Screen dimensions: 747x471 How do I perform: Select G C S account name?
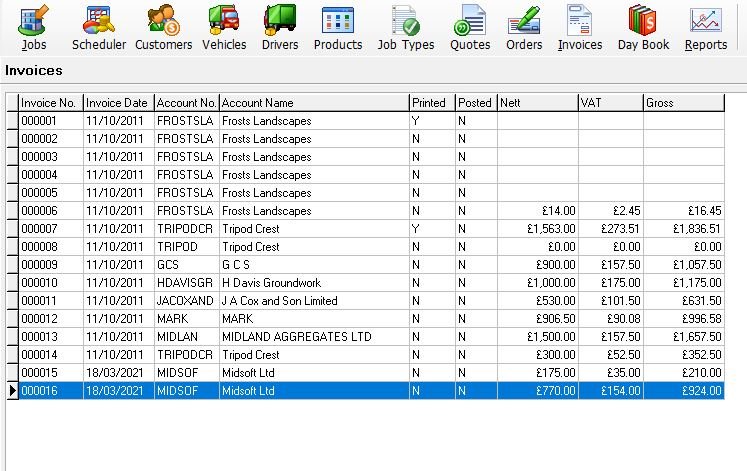click(314, 265)
